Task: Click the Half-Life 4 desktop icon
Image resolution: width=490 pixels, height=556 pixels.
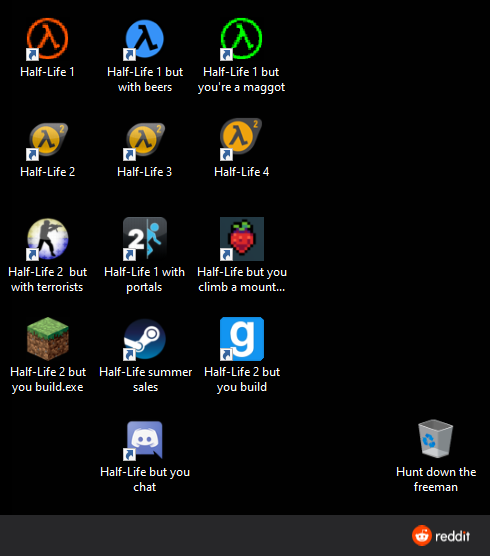Action: click(x=241, y=139)
